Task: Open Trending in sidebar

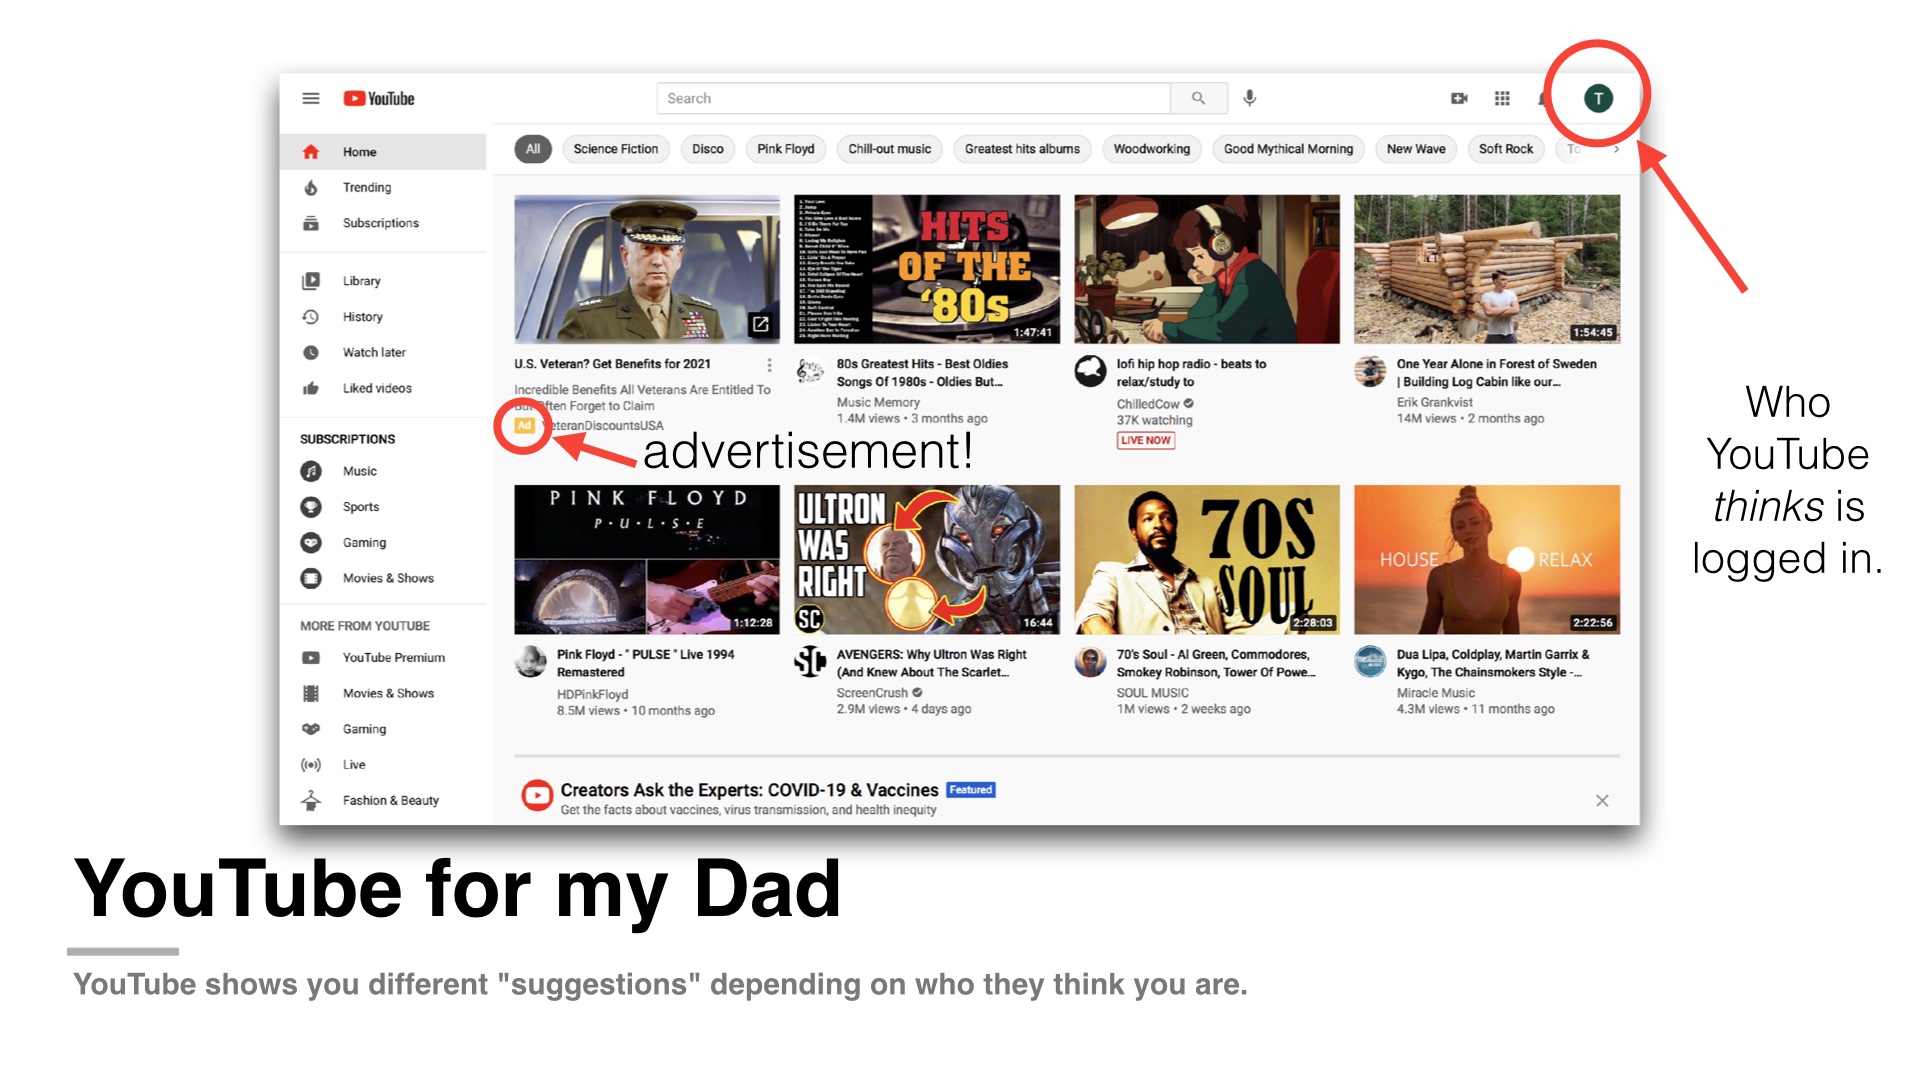Action: [384, 187]
